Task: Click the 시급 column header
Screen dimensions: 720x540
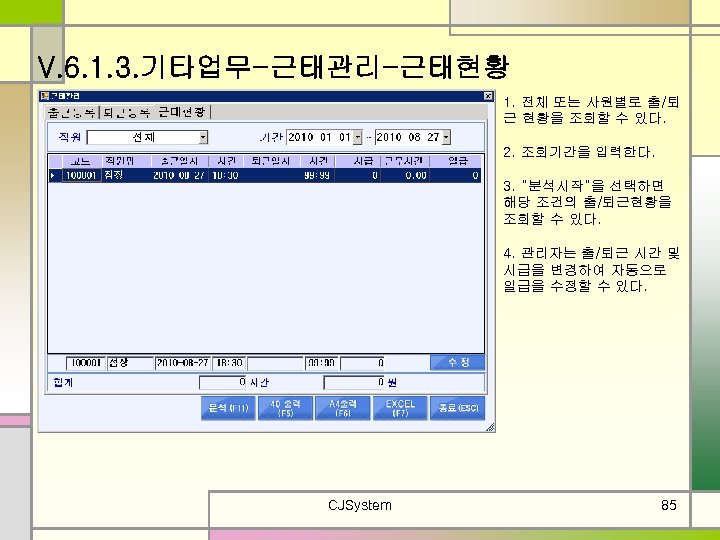Action: [358, 161]
